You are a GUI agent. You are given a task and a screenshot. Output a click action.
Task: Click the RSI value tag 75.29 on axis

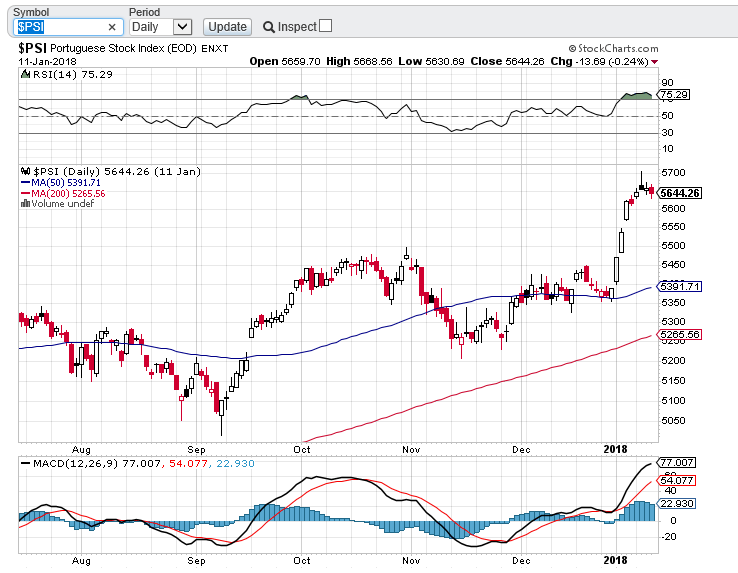tap(674, 95)
